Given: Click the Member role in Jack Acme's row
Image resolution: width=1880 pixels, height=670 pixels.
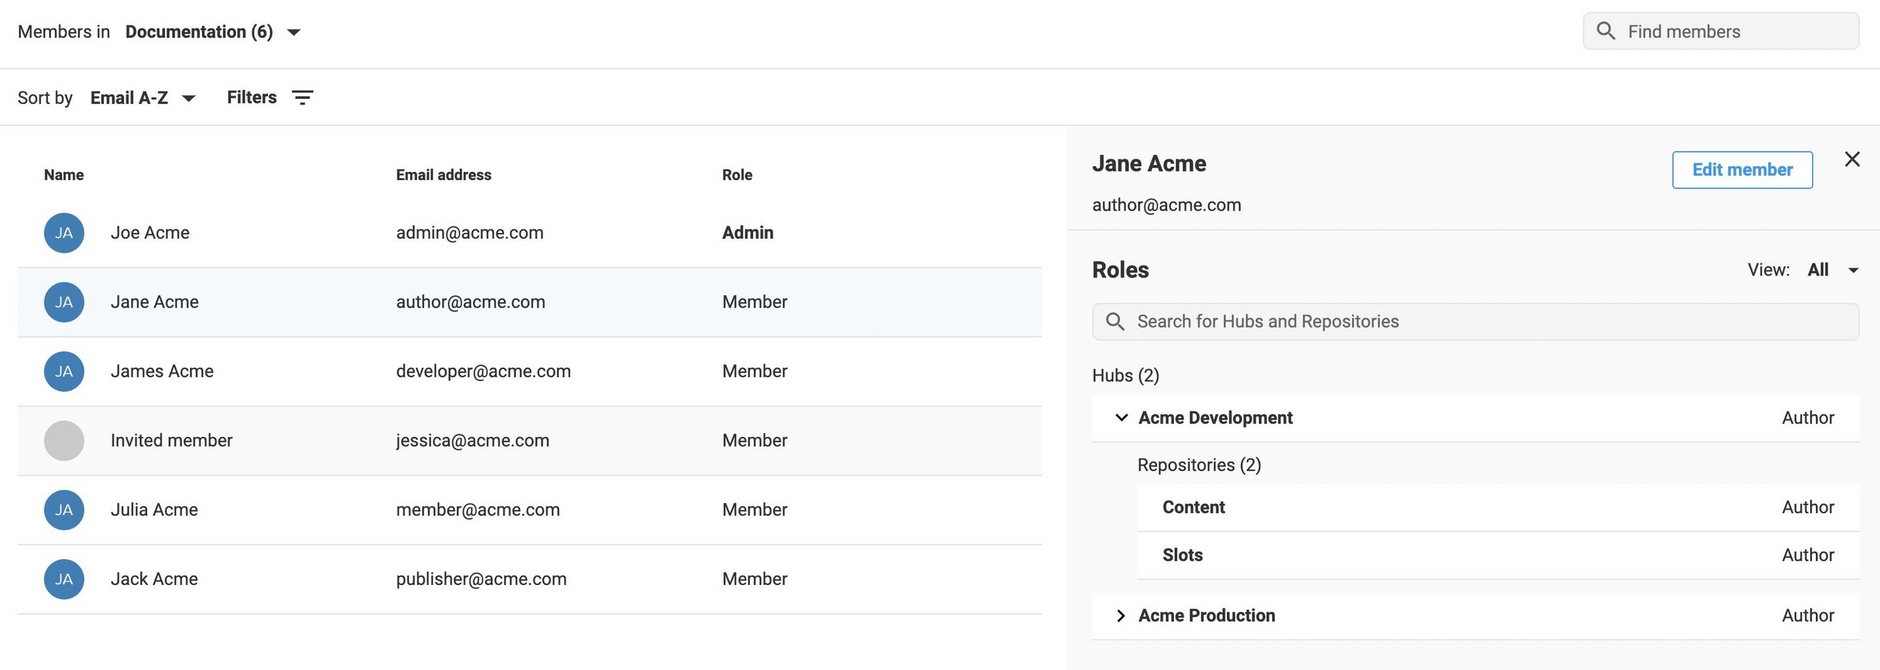Looking at the screenshot, I should click(755, 579).
